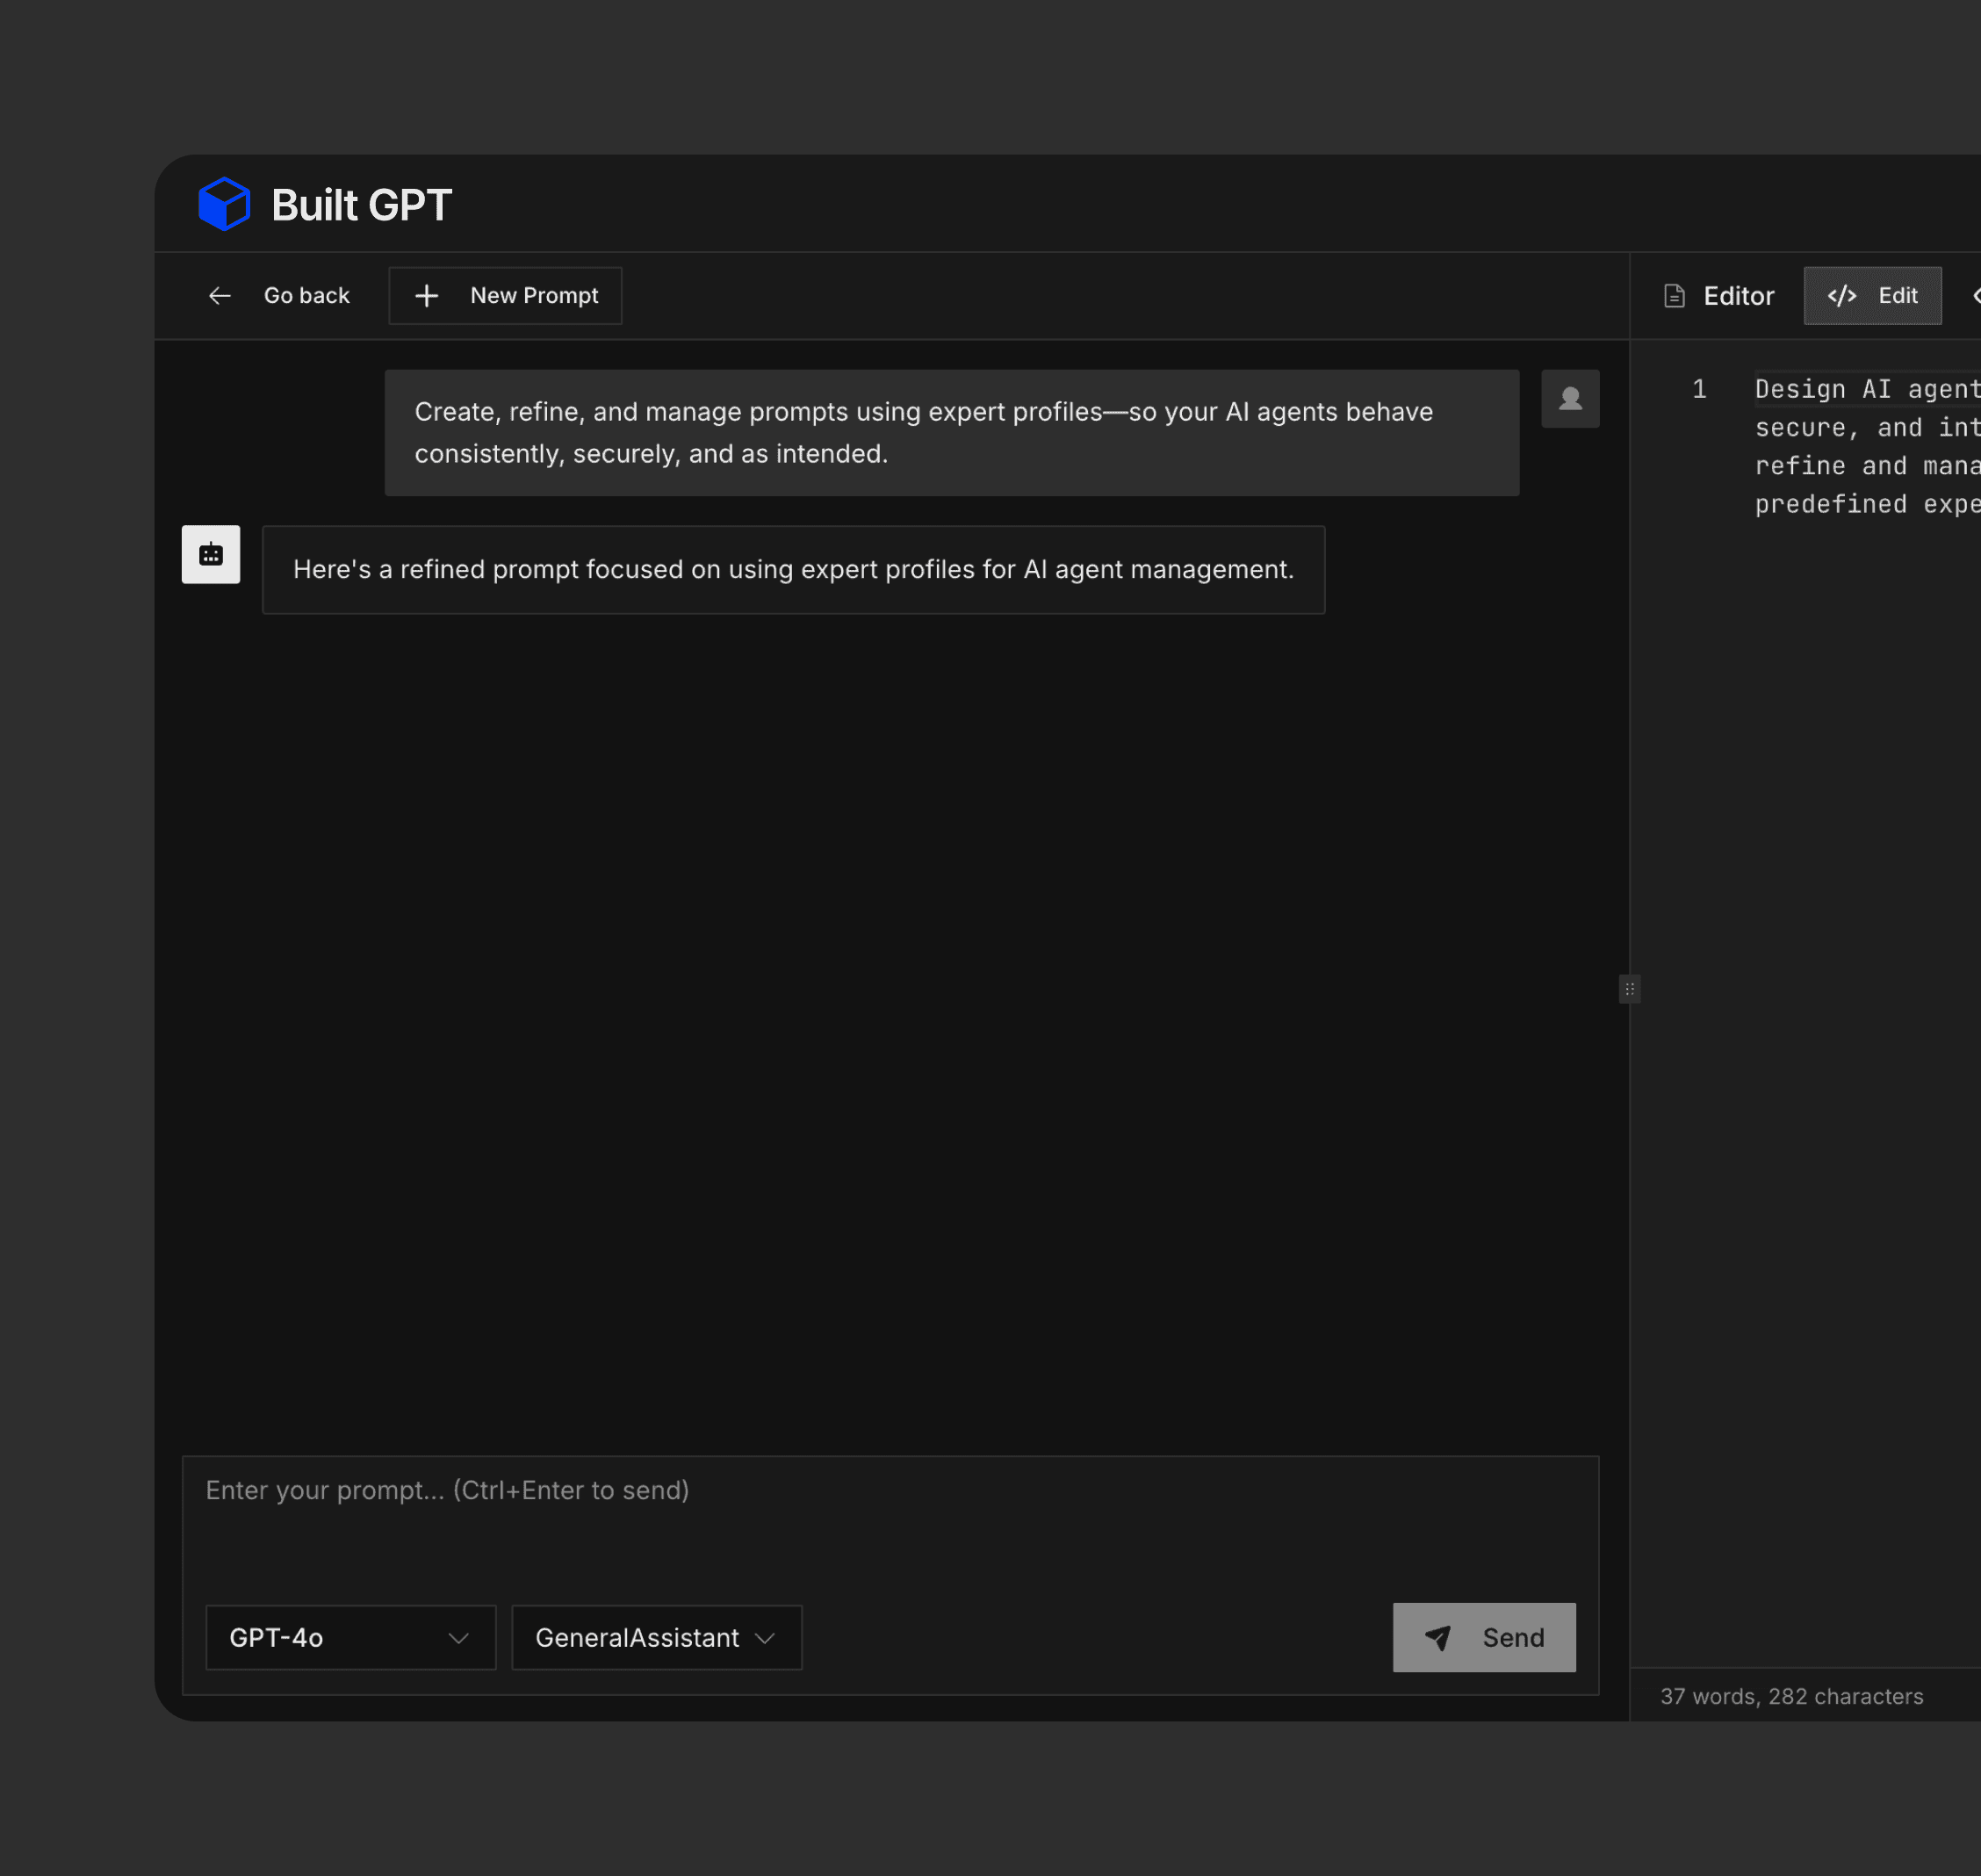Click the Go back text
The width and height of the screenshot is (1981, 1876).
point(306,296)
